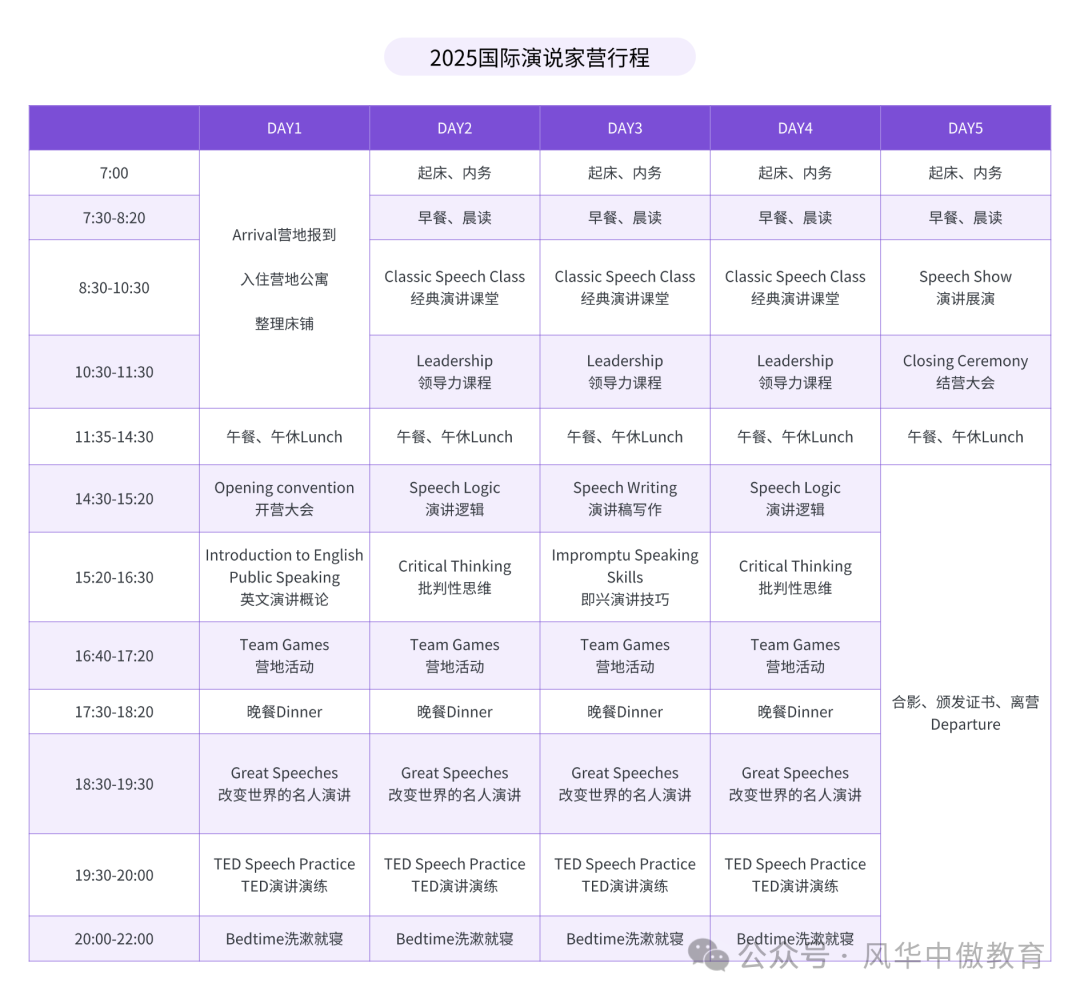Click DAY1 Bedtime洗漱就寝 cell
1080x999 pixels.
coord(284,938)
